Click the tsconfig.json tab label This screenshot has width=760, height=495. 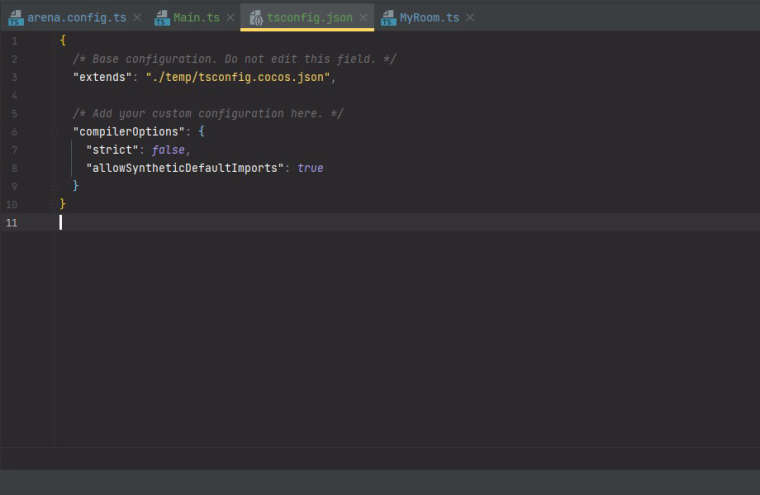[x=309, y=18]
